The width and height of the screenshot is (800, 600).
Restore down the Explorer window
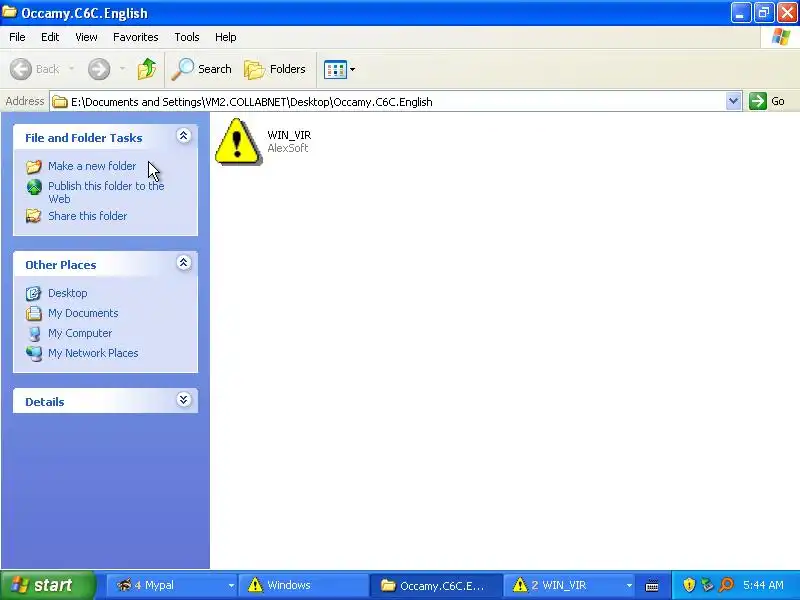pos(764,13)
